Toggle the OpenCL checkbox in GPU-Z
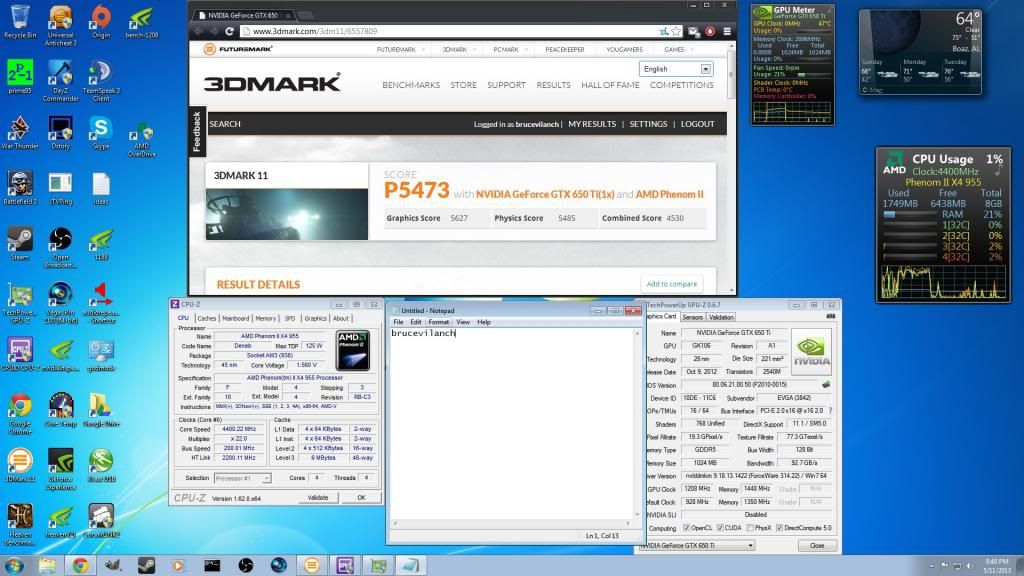The width and height of the screenshot is (1024, 576). pyautogui.click(x=686, y=528)
